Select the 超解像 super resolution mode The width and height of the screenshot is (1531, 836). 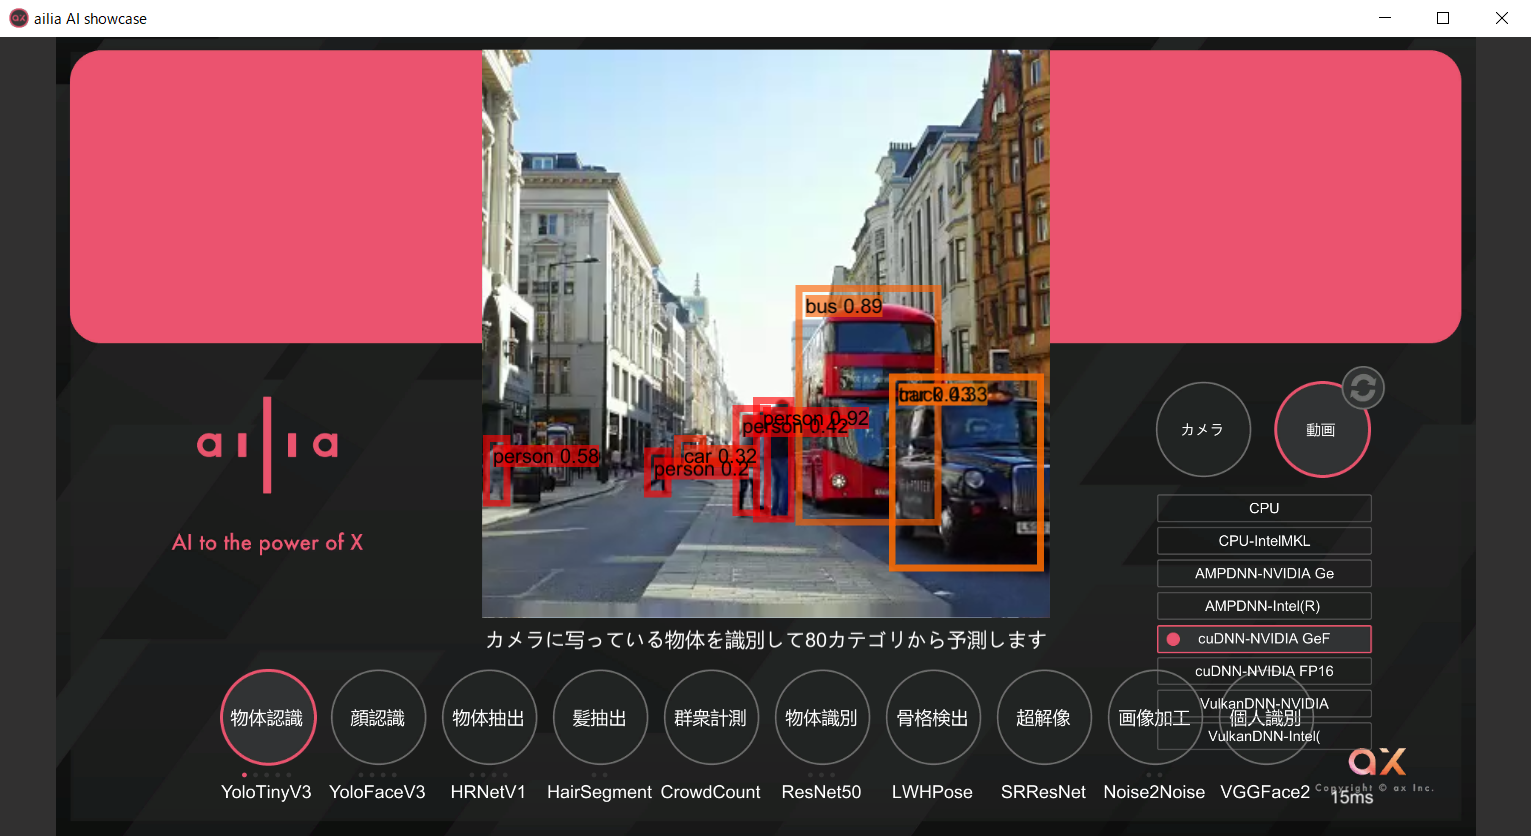(1044, 718)
